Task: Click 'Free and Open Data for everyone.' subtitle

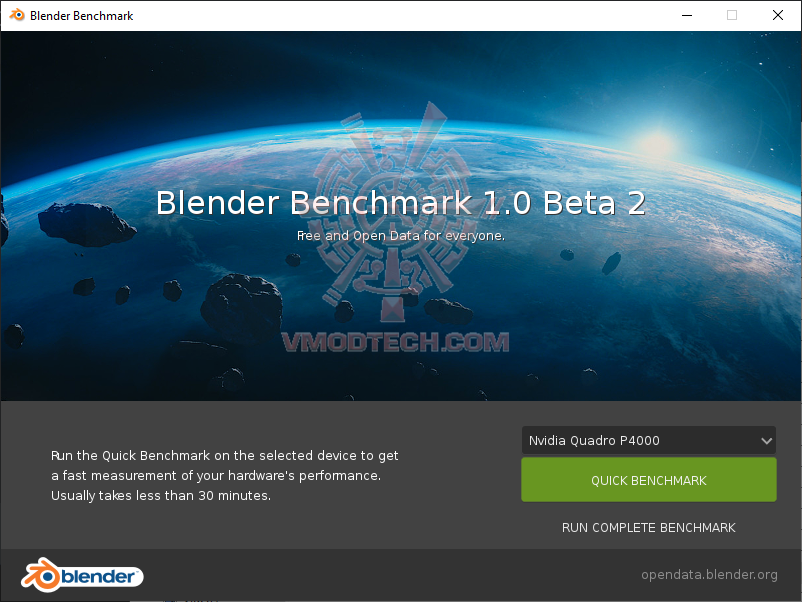Action: click(401, 236)
